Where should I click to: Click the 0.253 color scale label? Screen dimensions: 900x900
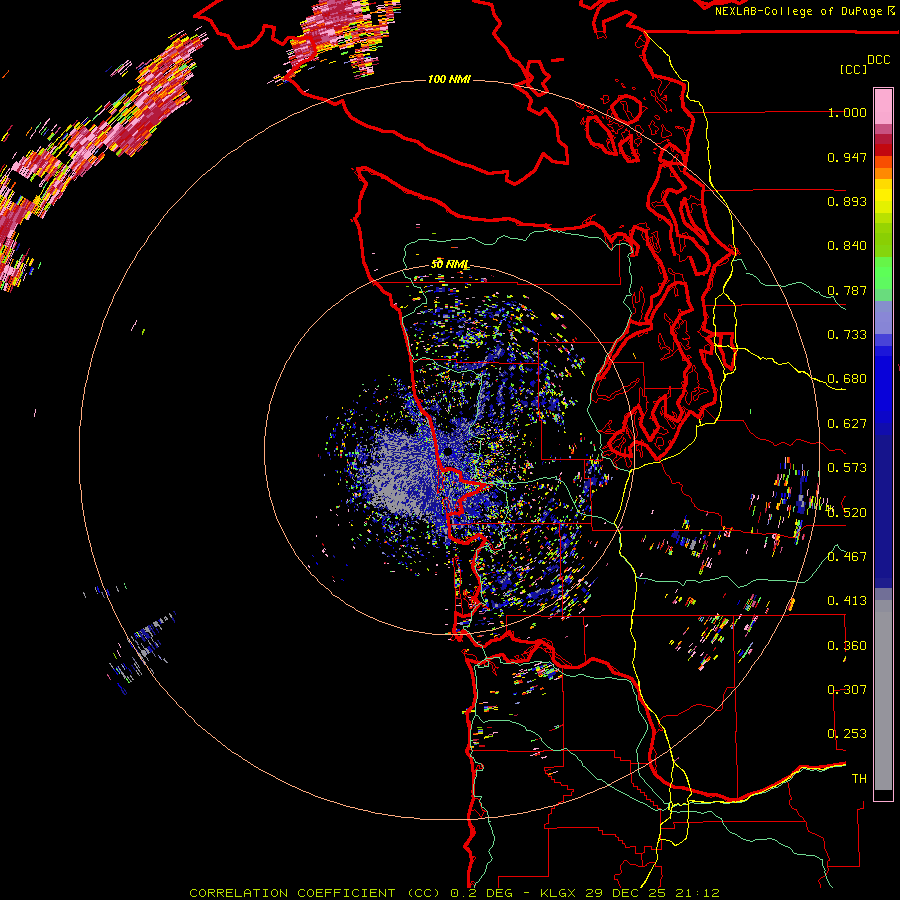847,734
